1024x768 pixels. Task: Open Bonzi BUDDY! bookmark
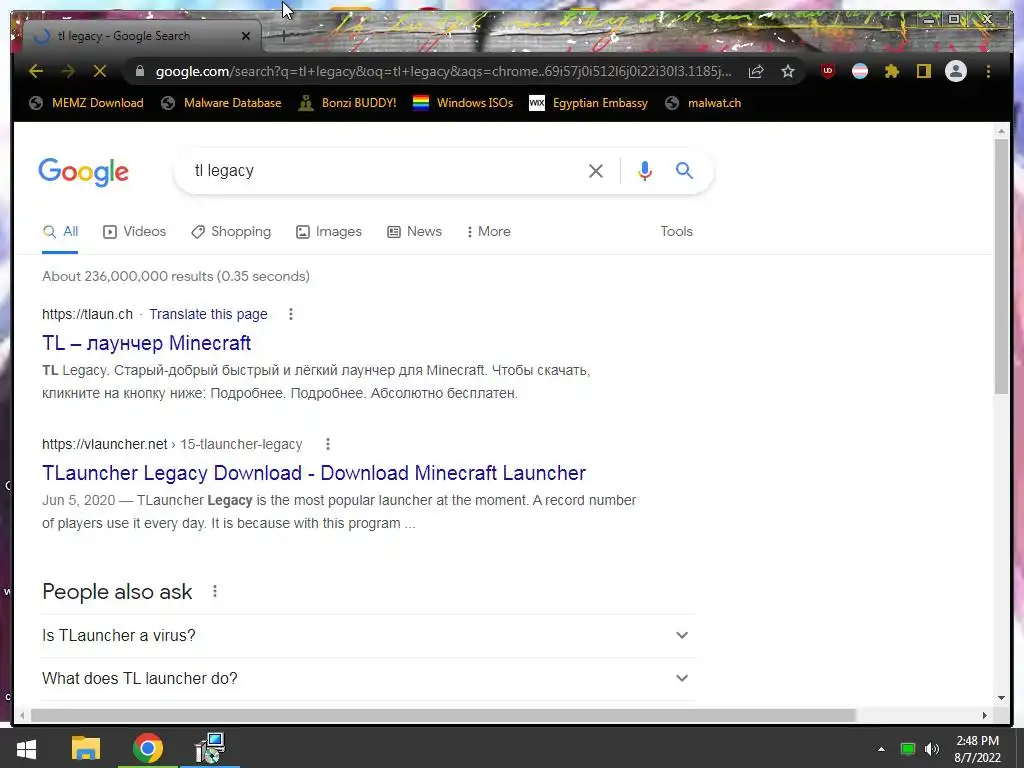[x=347, y=103]
